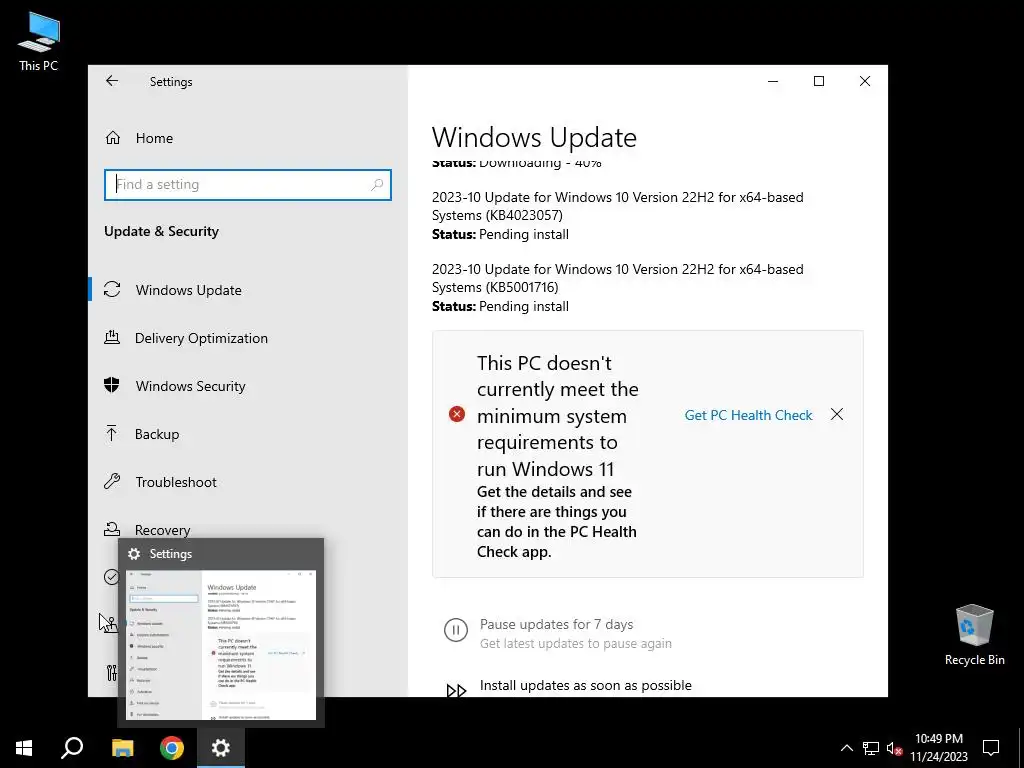Click the Delivery Optimization tray icon
The width and height of the screenshot is (1024, 768).
112,337
